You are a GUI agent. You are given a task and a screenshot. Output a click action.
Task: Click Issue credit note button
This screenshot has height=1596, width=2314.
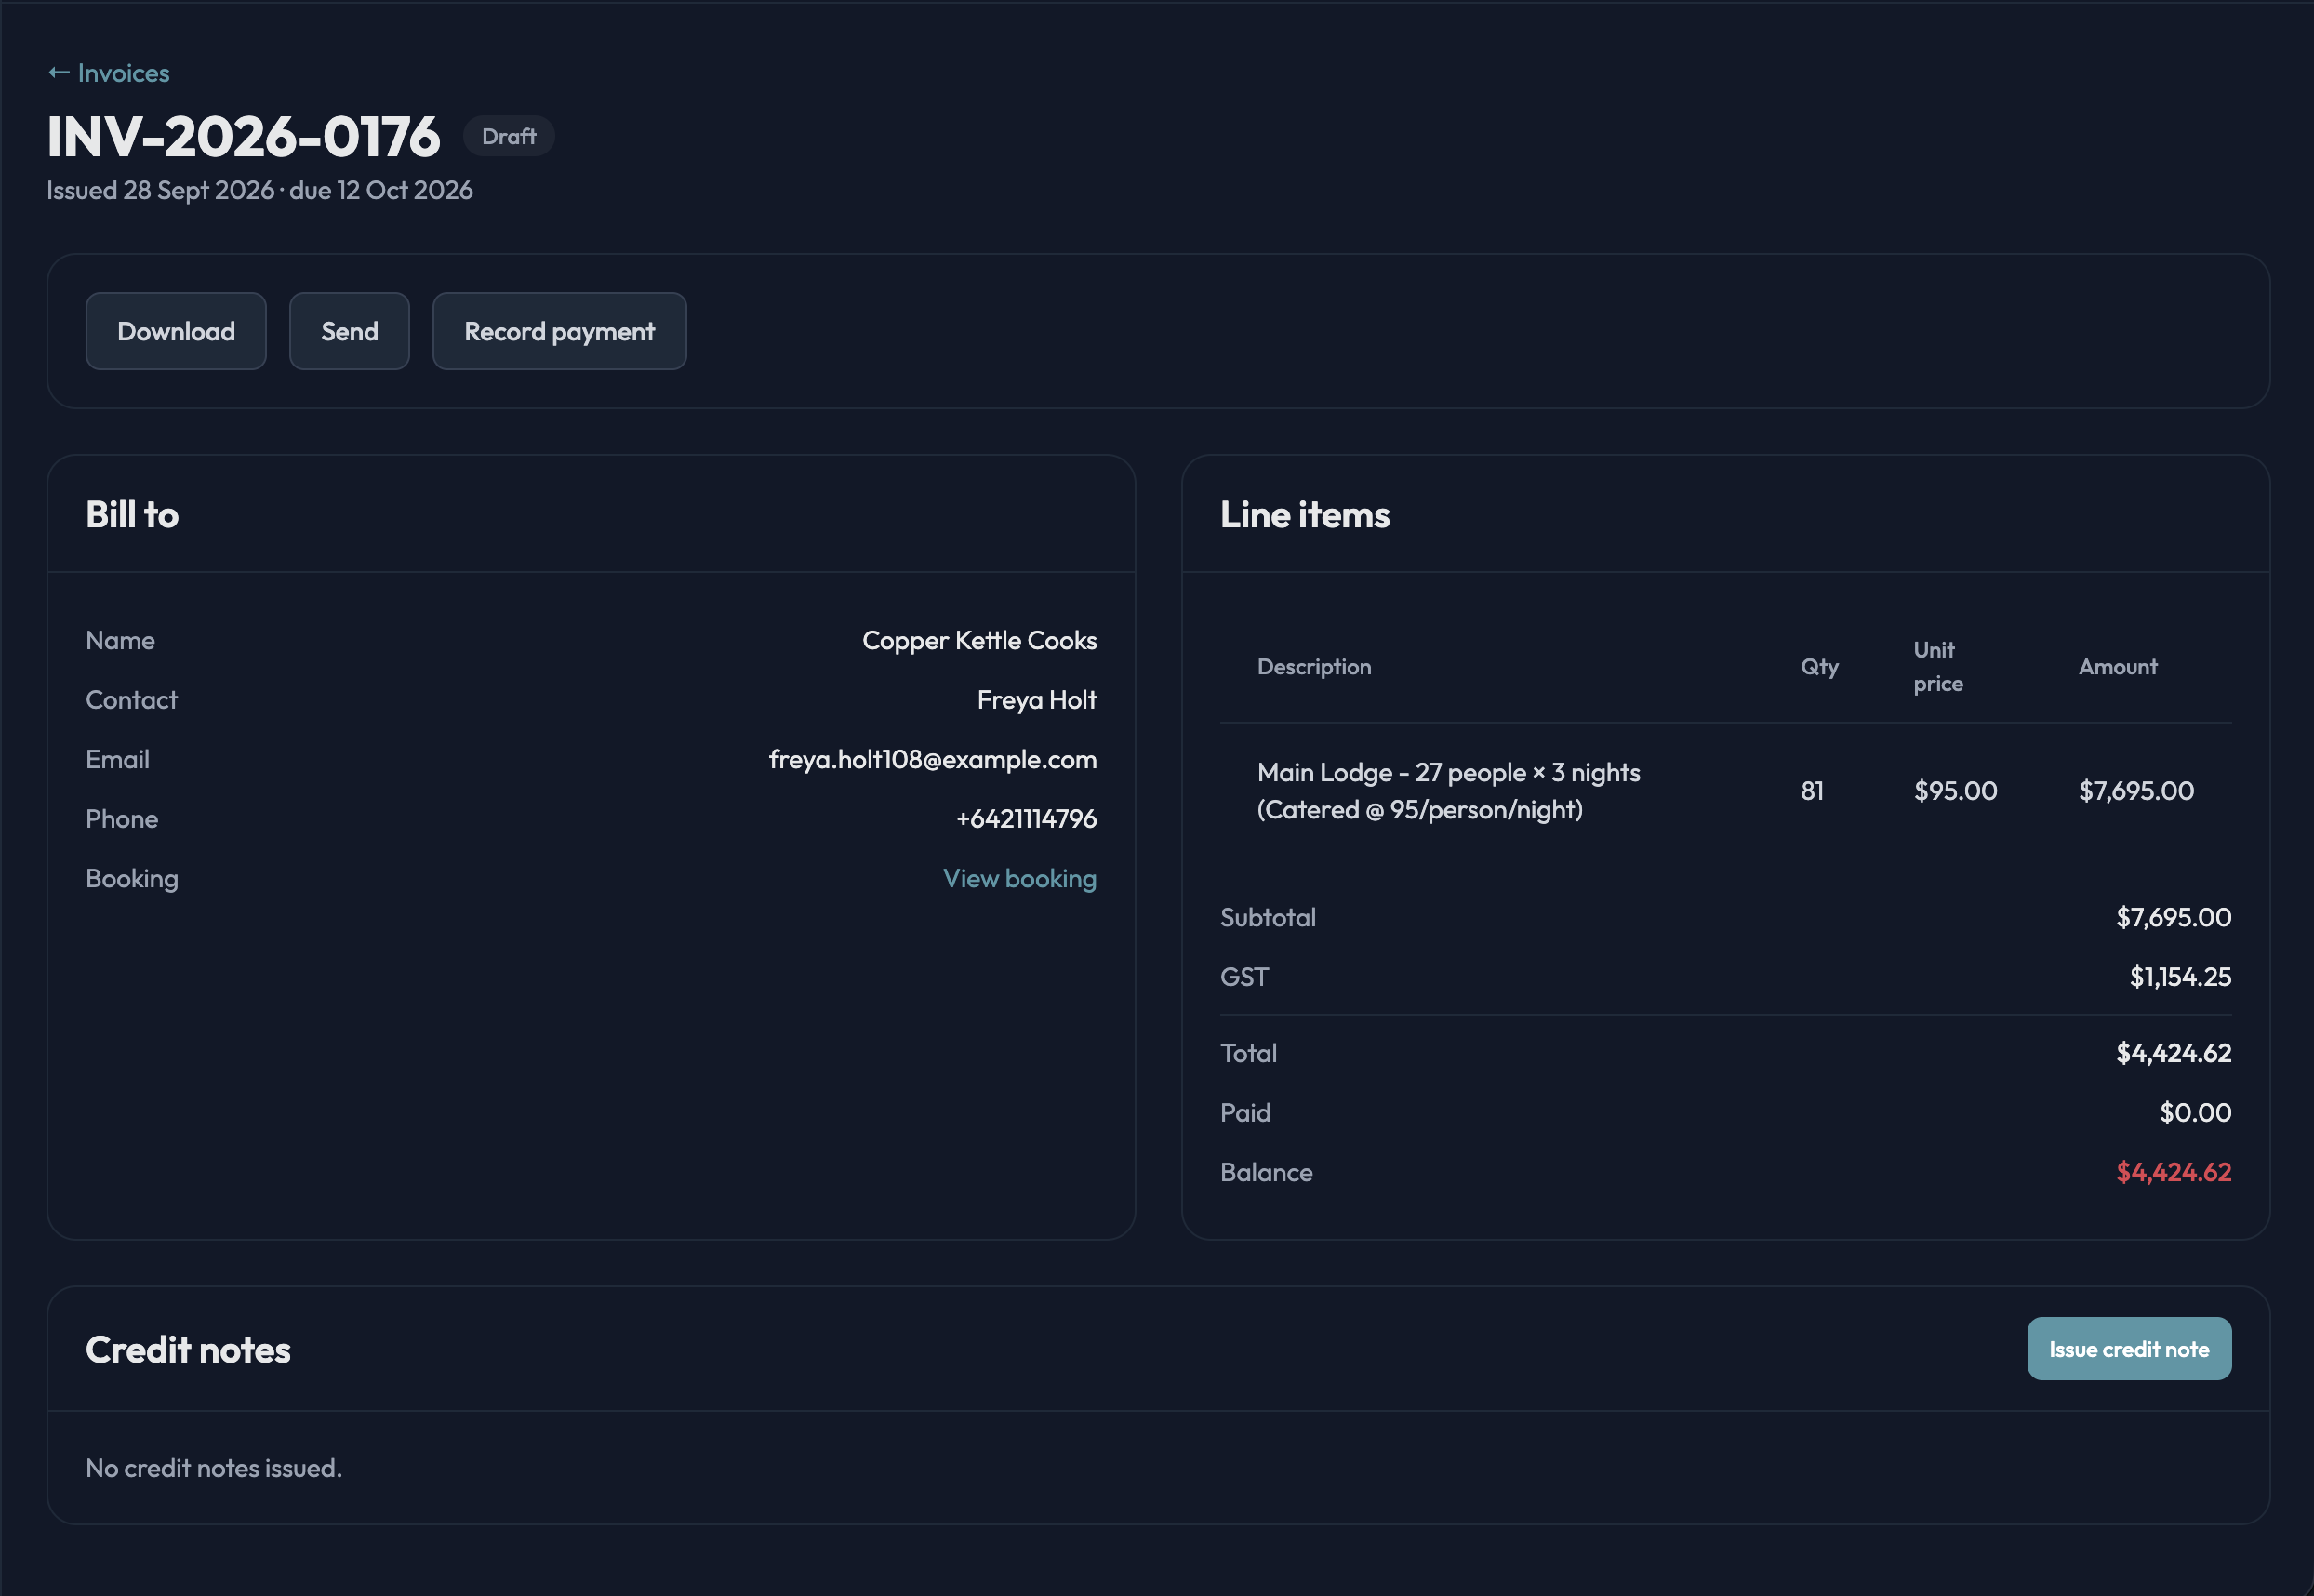pos(2128,1348)
